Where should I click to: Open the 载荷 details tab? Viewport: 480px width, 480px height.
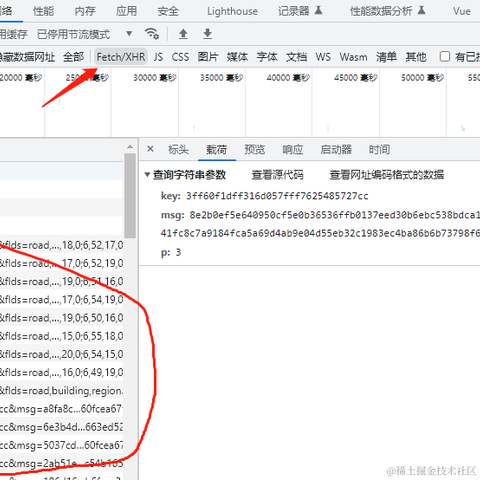pos(217,149)
